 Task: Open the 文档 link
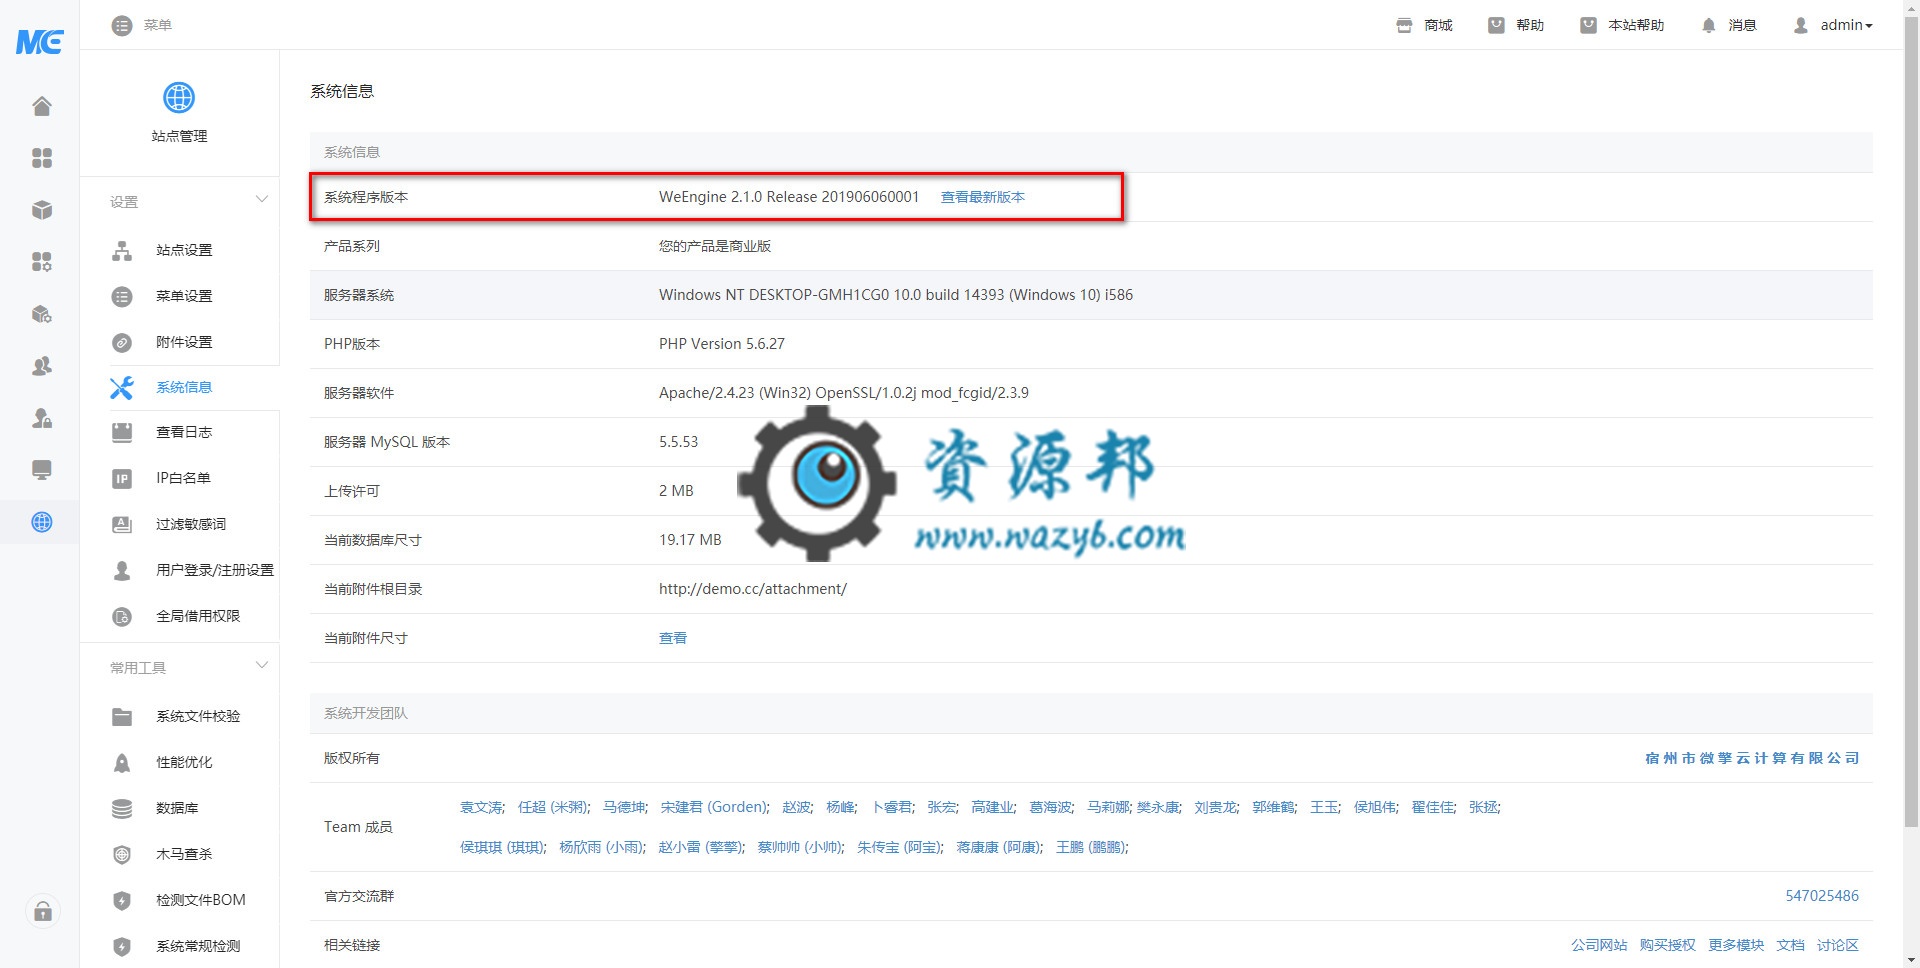1790,945
